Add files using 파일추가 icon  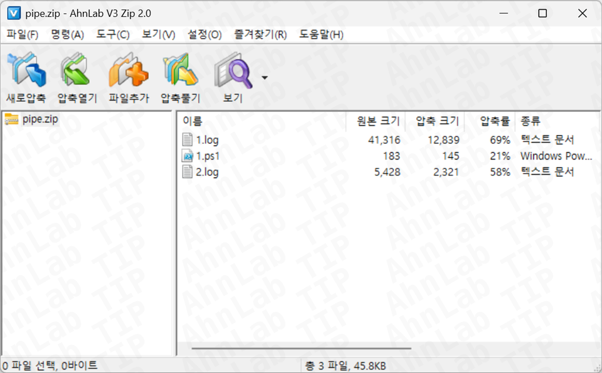129,70
